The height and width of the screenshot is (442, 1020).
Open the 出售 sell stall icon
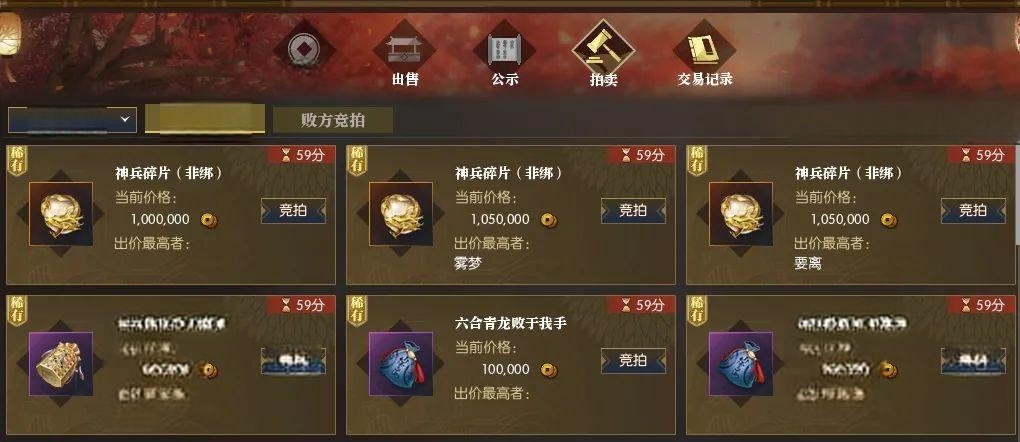(405, 49)
